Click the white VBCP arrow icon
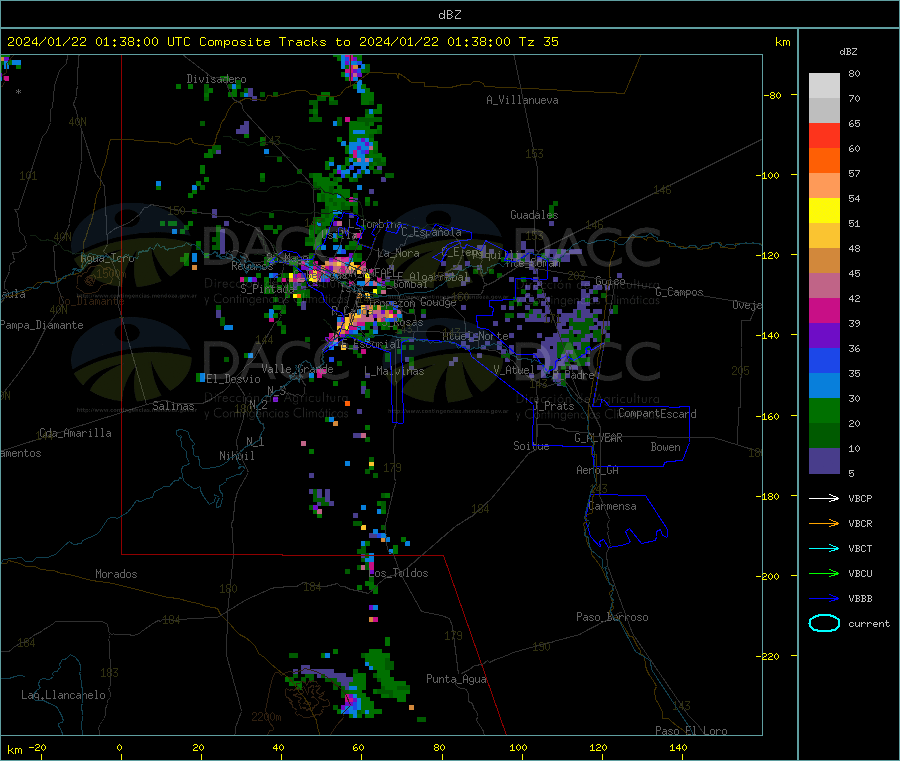This screenshot has height=761, width=900. (824, 498)
